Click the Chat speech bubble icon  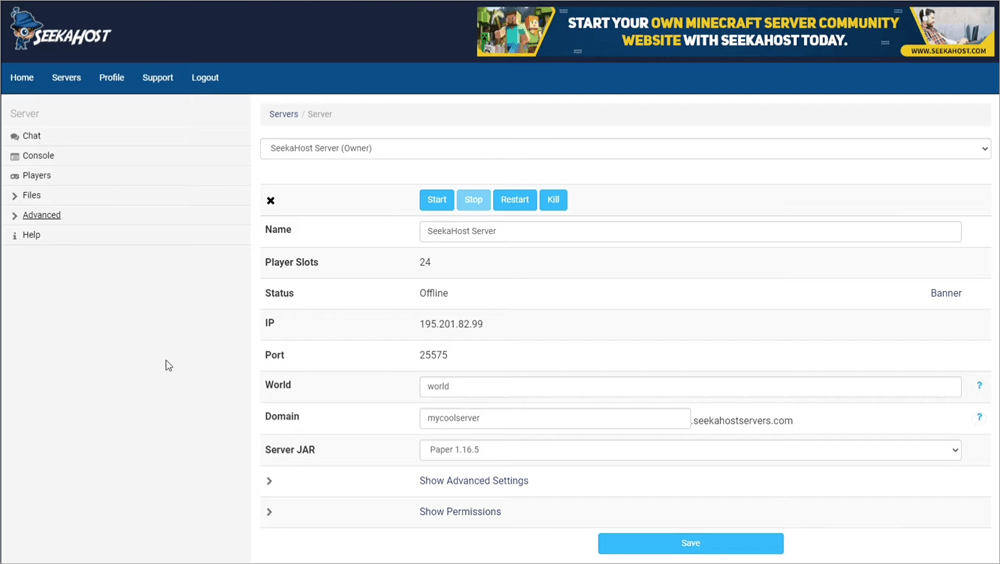(x=15, y=137)
